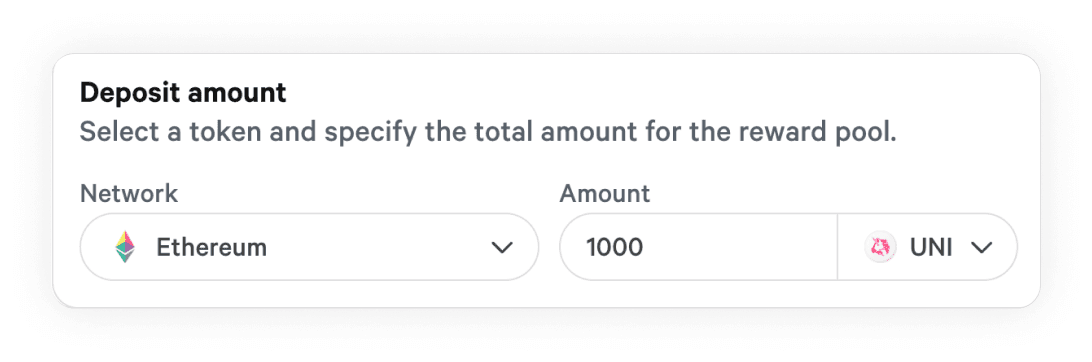
Task: Click the Network field label
Action: (x=129, y=193)
